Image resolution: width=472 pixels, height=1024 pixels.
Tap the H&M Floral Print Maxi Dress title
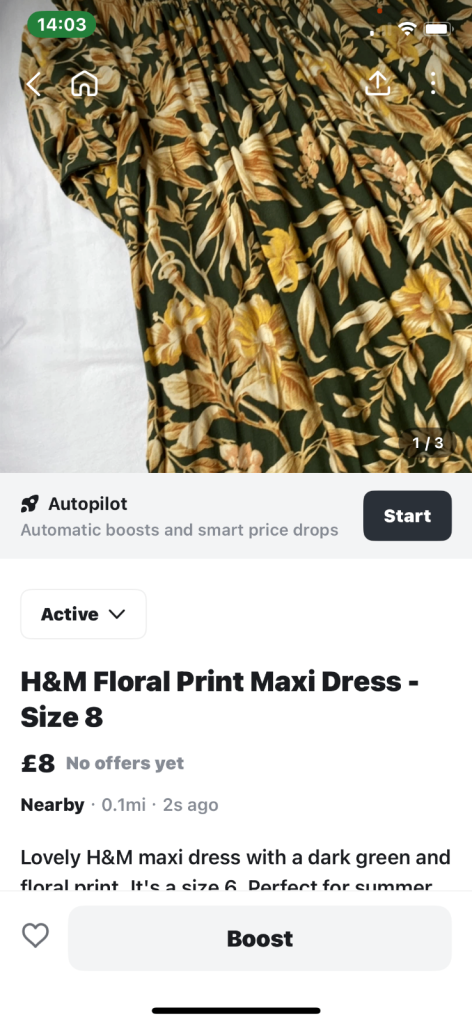pyautogui.click(x=219, y=699)
